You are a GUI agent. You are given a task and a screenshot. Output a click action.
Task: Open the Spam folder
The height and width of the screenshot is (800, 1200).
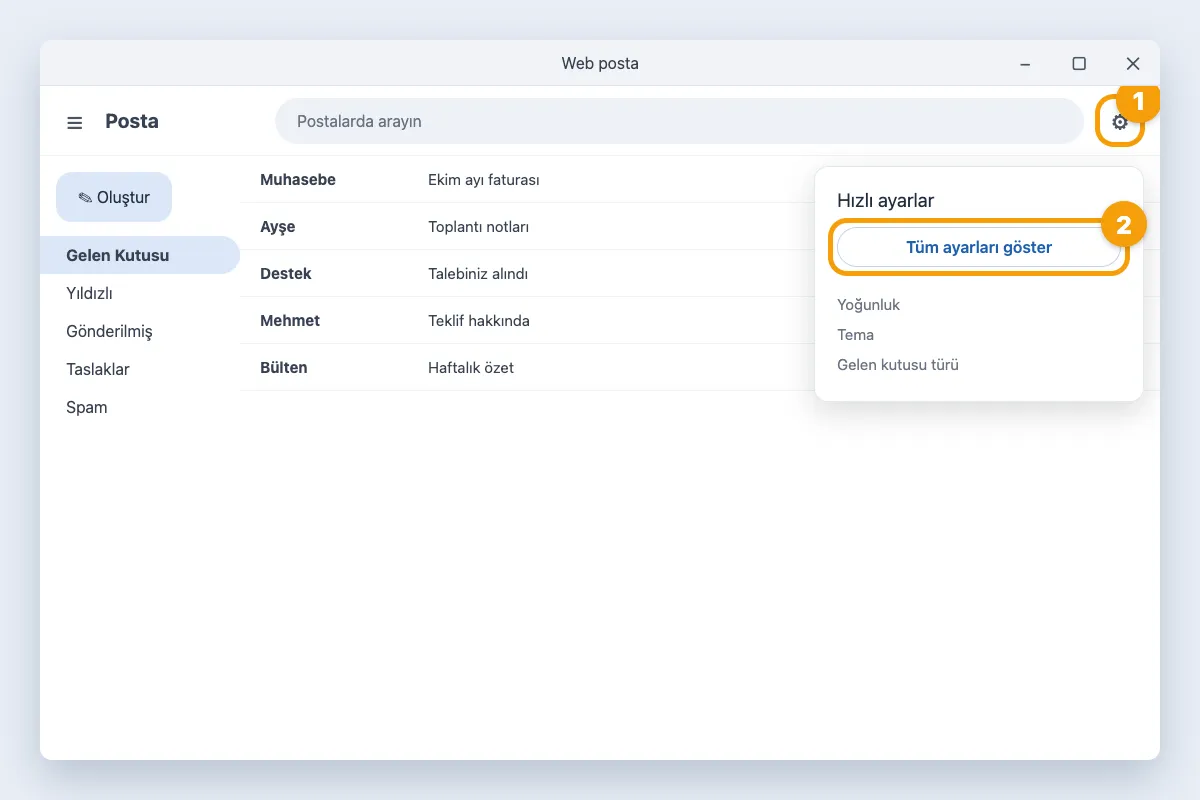pos(140,407)
